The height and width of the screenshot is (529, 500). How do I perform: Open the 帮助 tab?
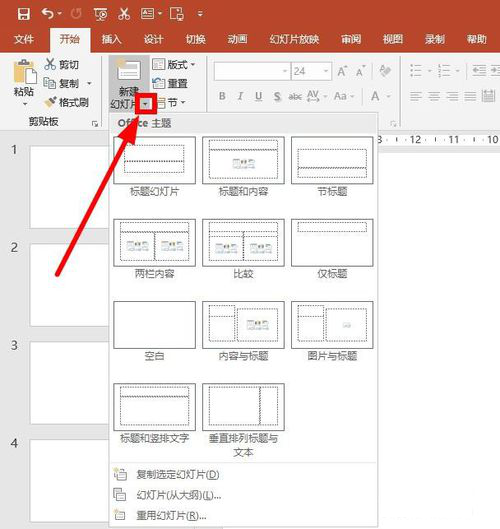click(x=477, y=39)
